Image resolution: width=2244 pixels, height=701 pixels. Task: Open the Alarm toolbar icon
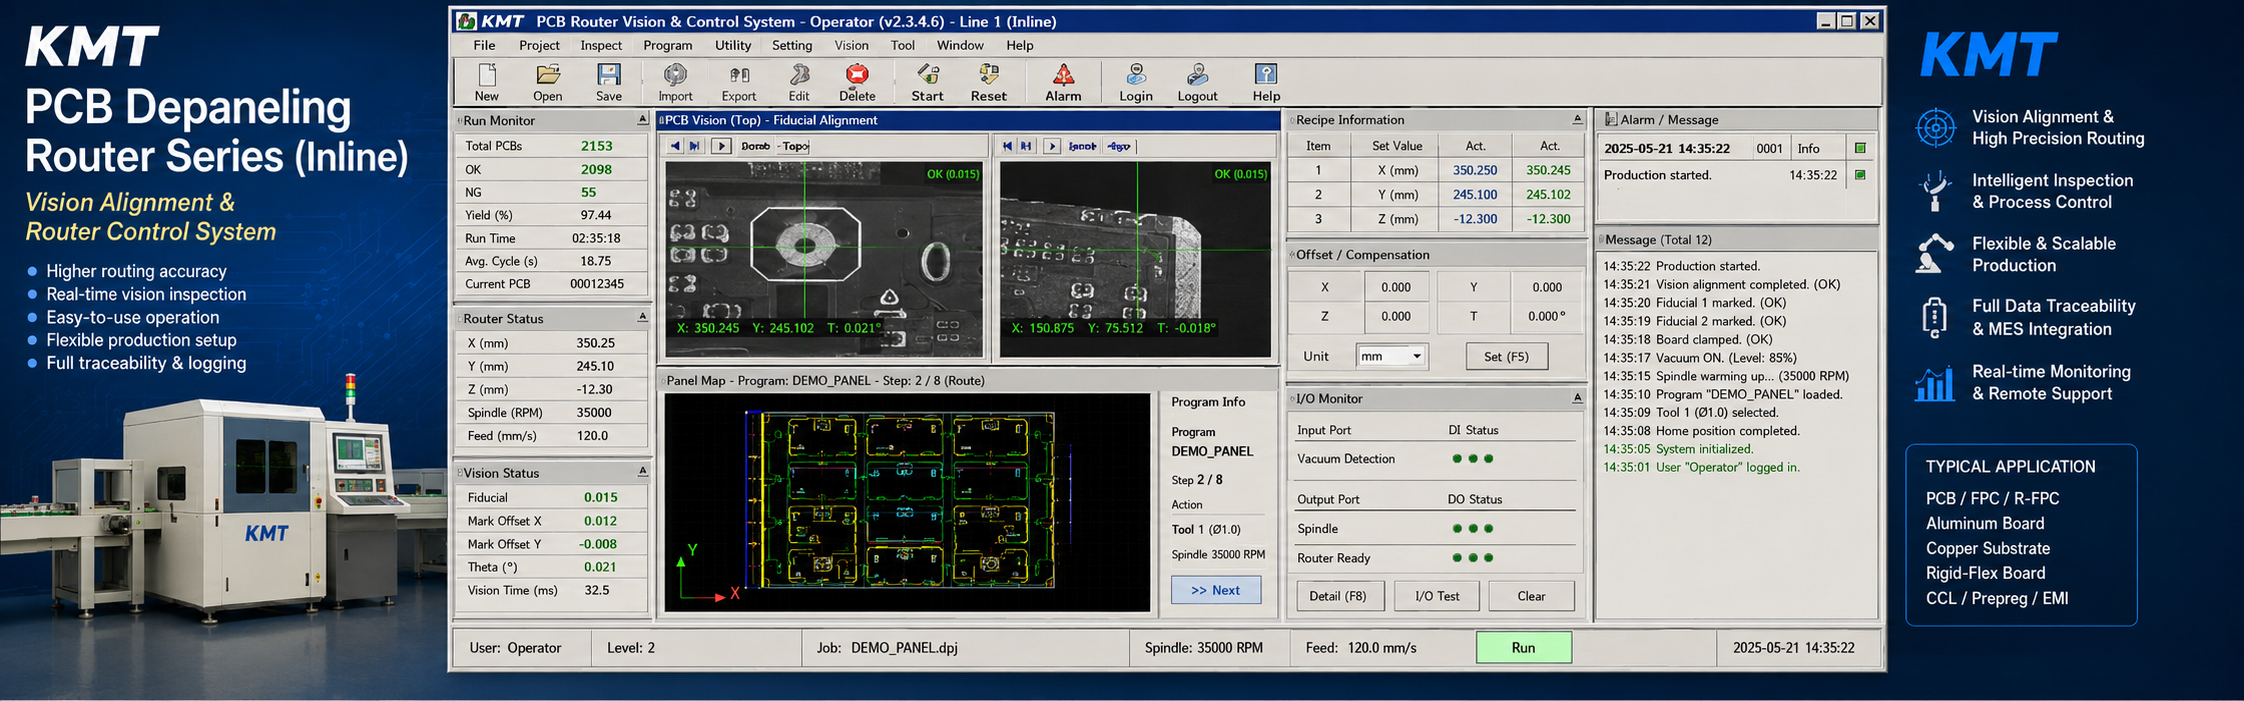coord(1063,75)
